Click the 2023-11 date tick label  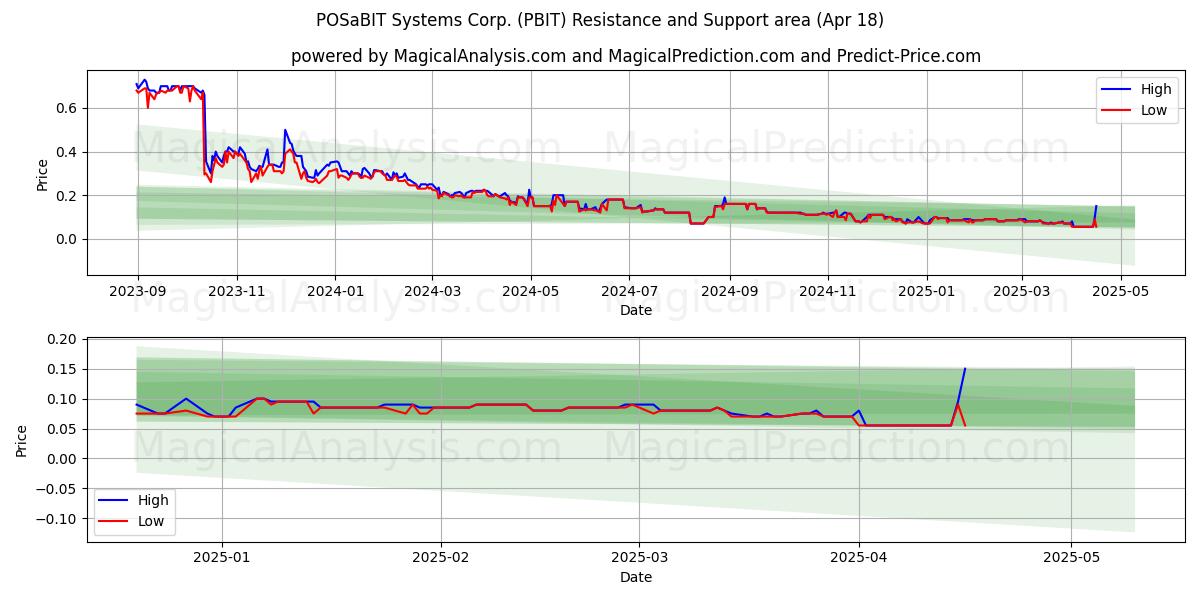pyautogui.click(x=236, y=290)
